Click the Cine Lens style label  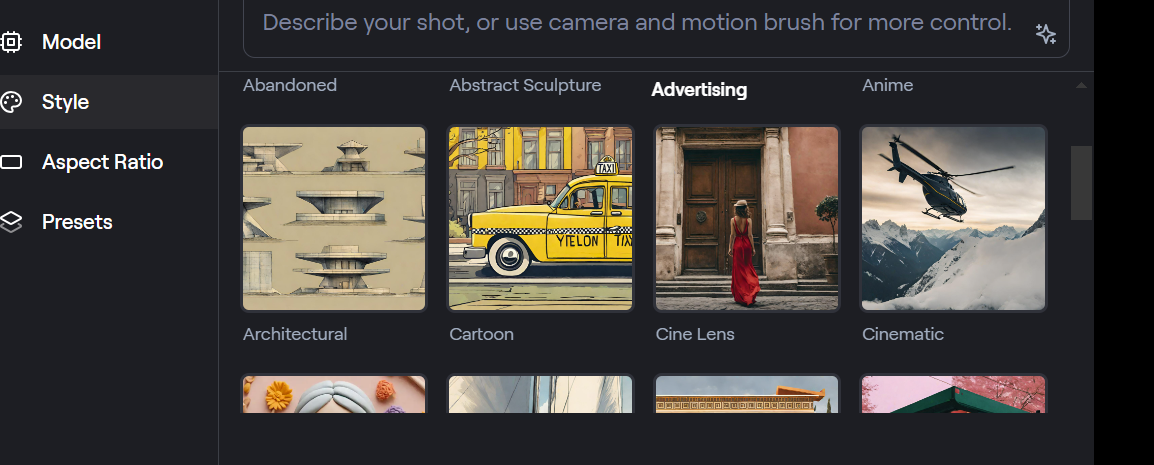coord(695,334)
